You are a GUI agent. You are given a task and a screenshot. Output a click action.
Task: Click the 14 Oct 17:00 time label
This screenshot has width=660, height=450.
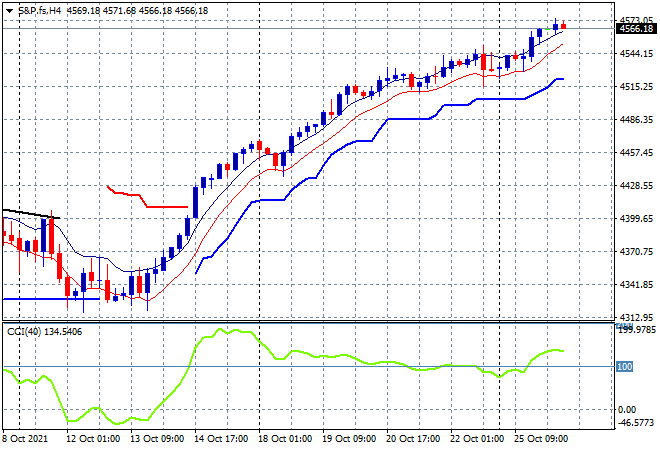pos(221,439)
